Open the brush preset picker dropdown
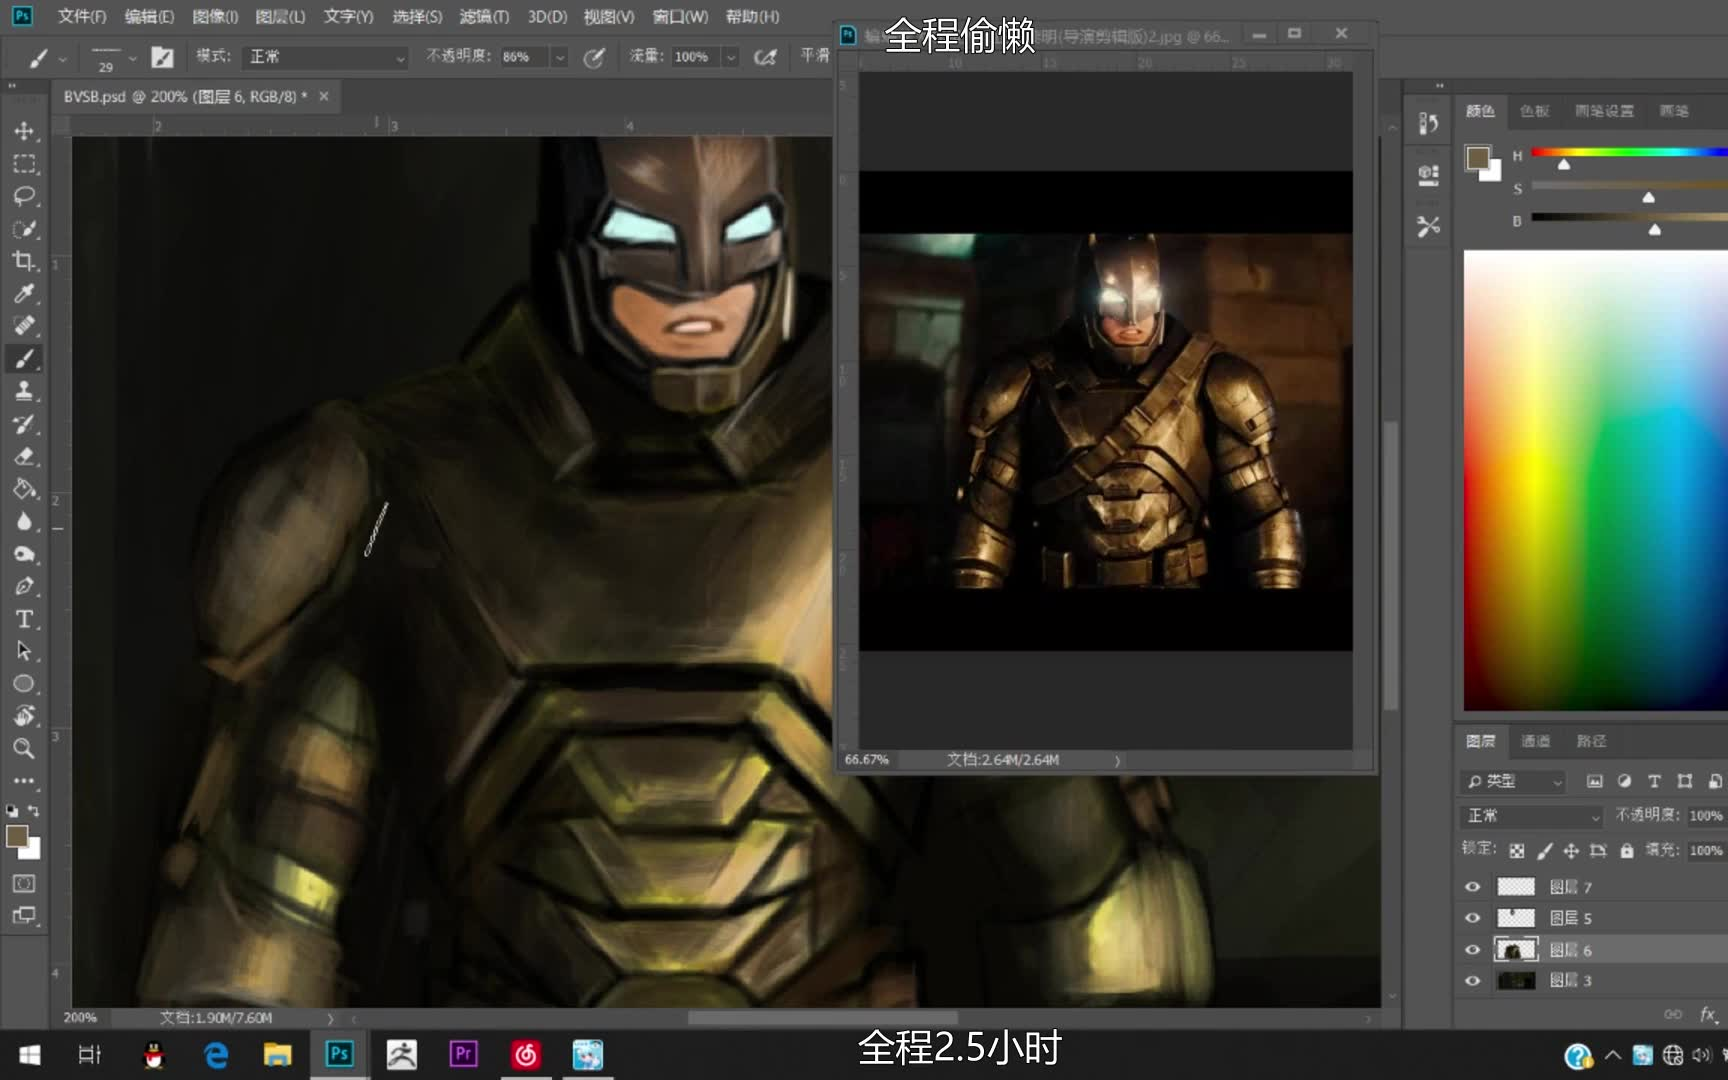This screenshot has height=1080, width=1728. click(x=131, y=58)
